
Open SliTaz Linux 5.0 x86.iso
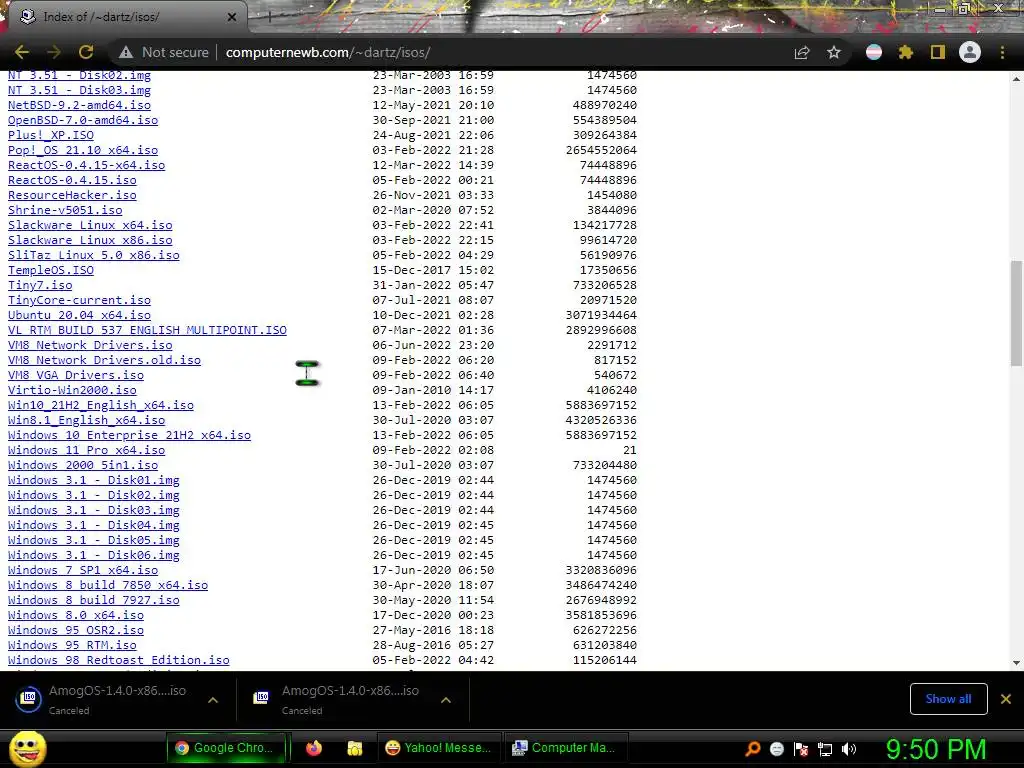tap(93, 255)
